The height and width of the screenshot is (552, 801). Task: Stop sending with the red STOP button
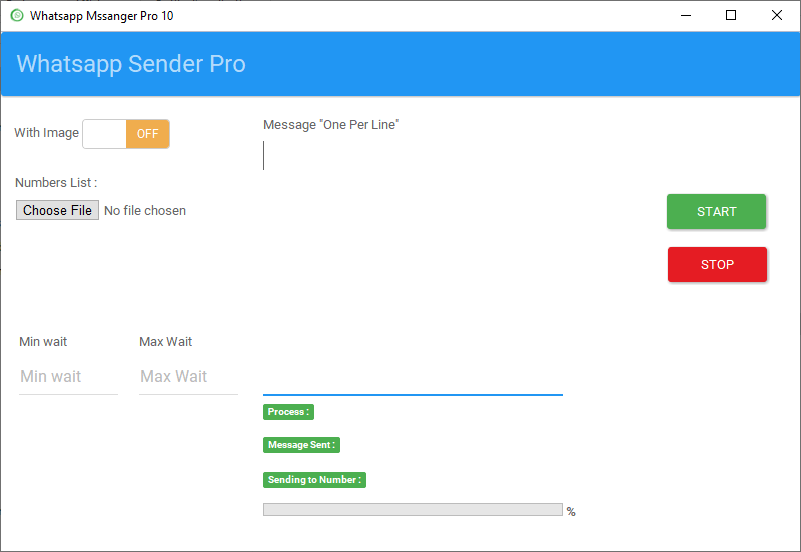717,265
